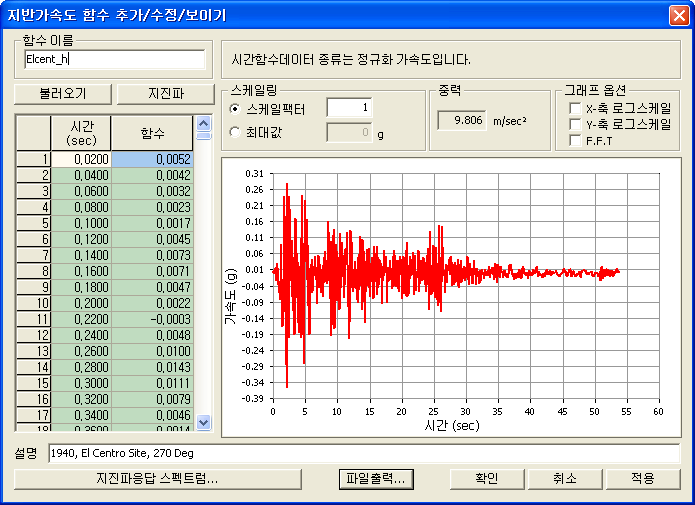Click the table scrollbar thumb
This screenshot has width=695, height=505.
(x=203, y=136)
